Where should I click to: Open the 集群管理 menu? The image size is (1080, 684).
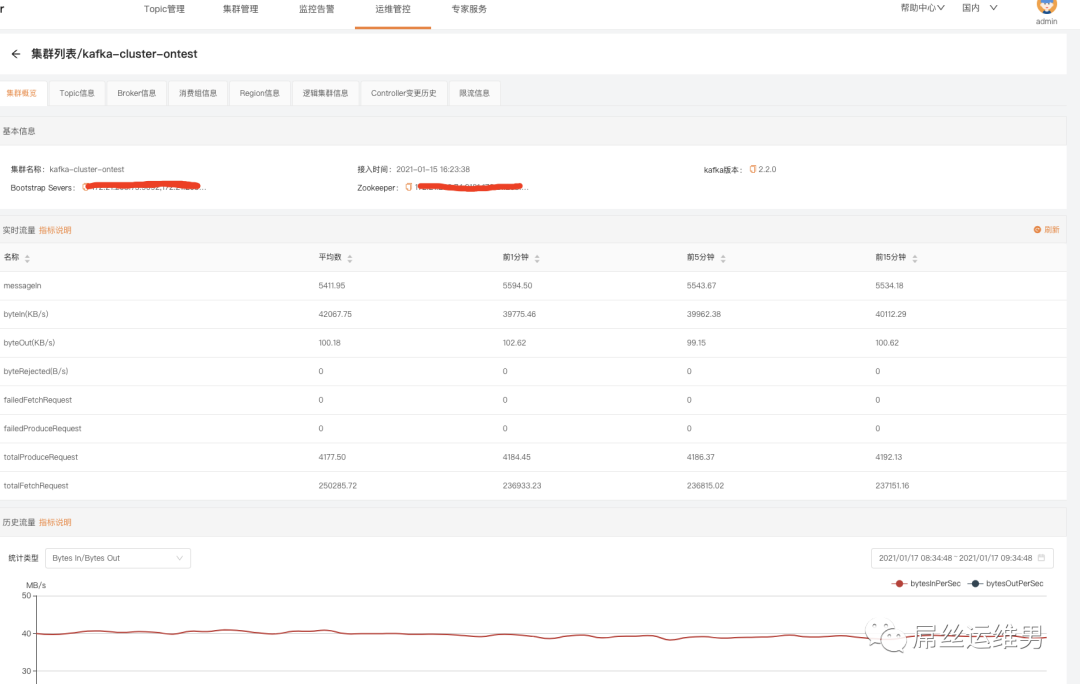(x=240, y=9)
